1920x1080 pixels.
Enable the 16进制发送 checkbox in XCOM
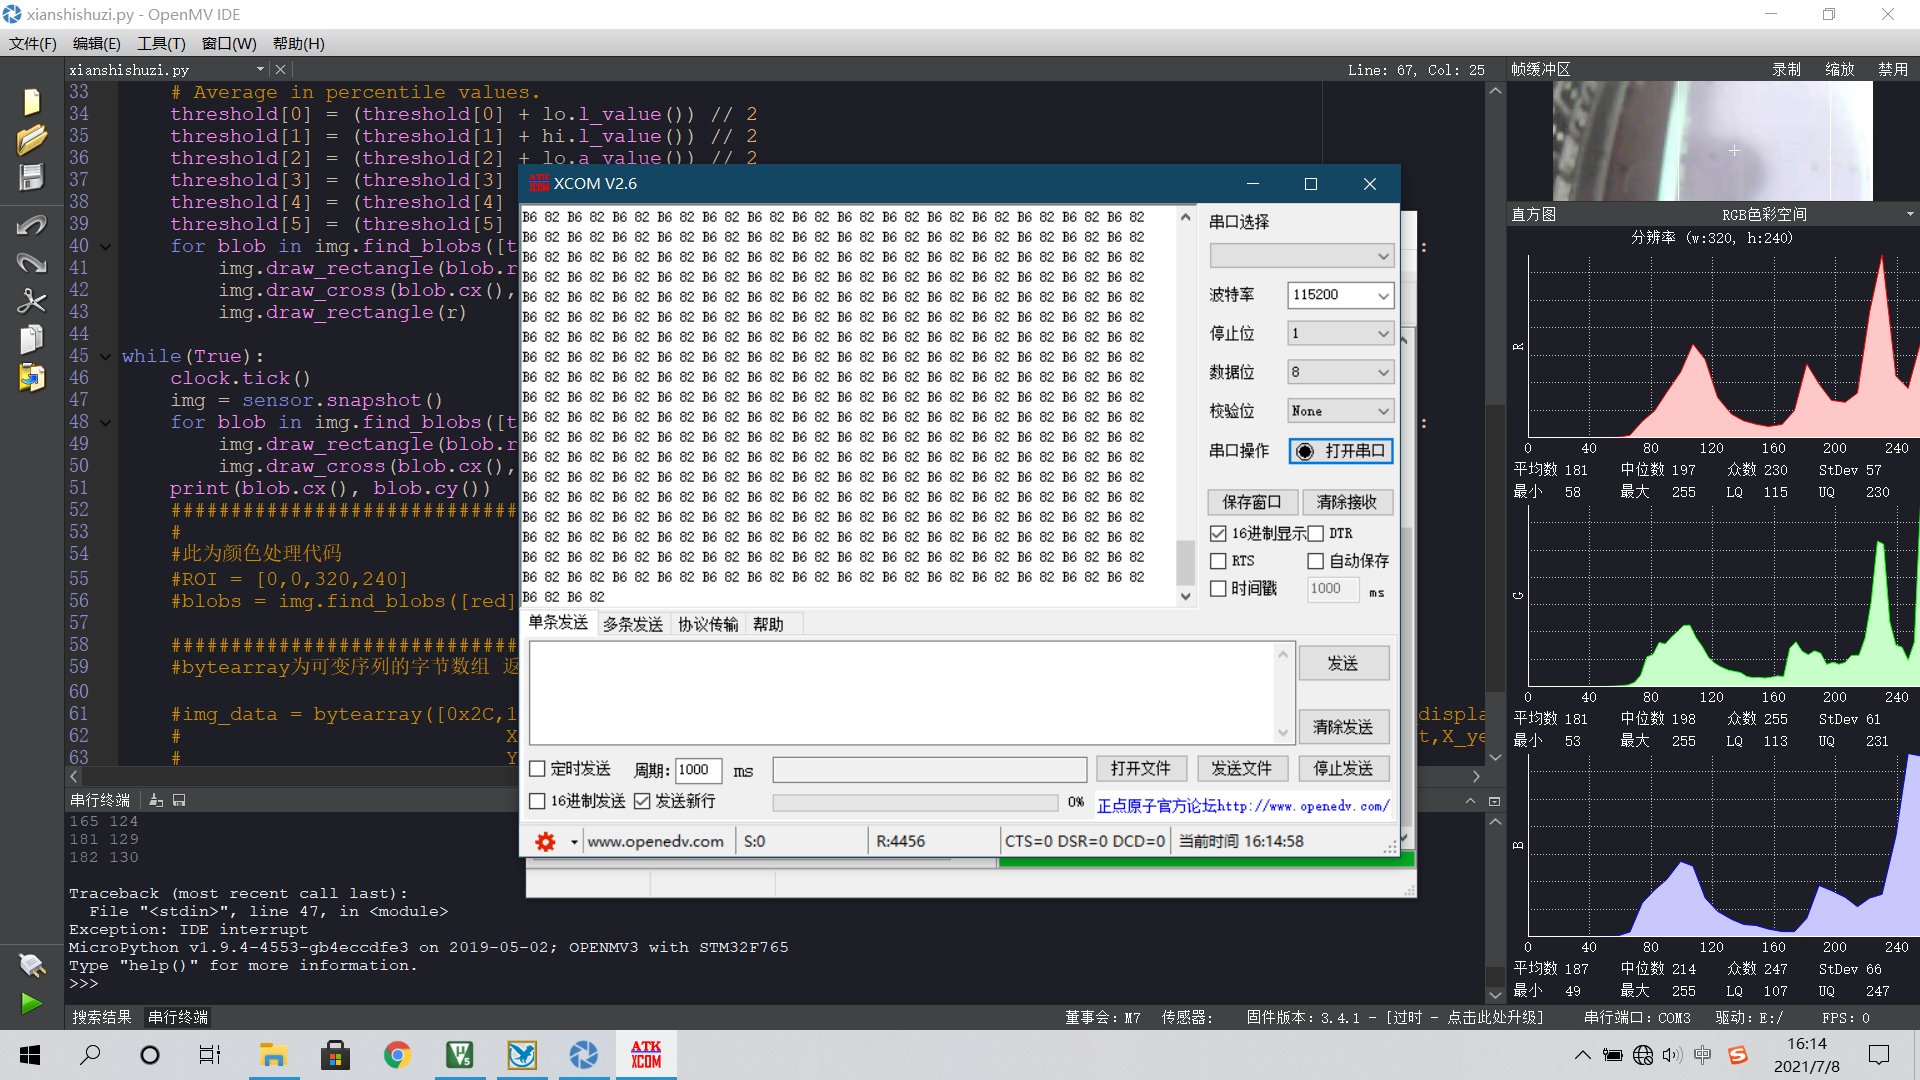click(x=538, y=801)
